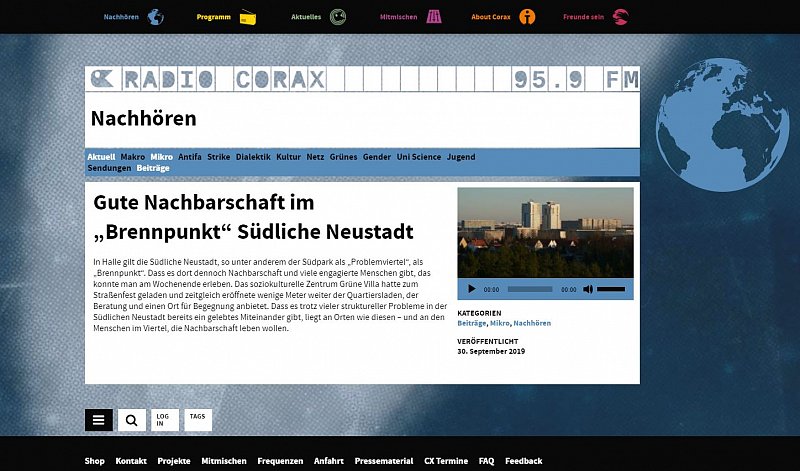Click the orange info icon next to About Corax

tap(527, 17)
